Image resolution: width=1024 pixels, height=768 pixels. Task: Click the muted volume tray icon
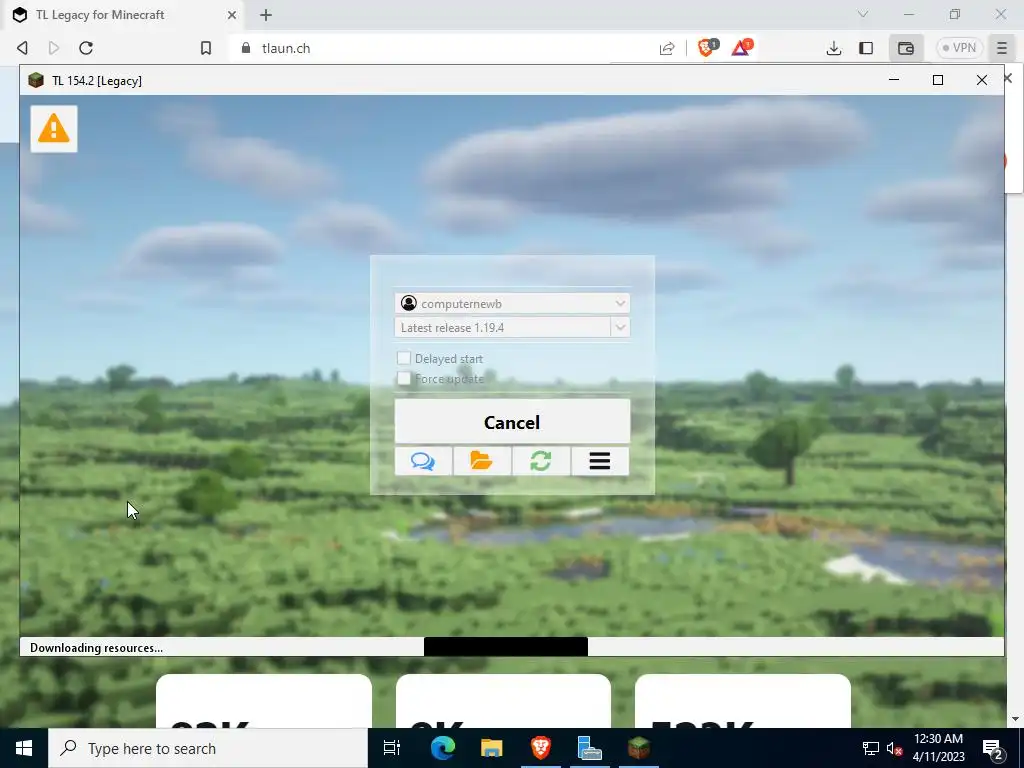tap(894, 748)
